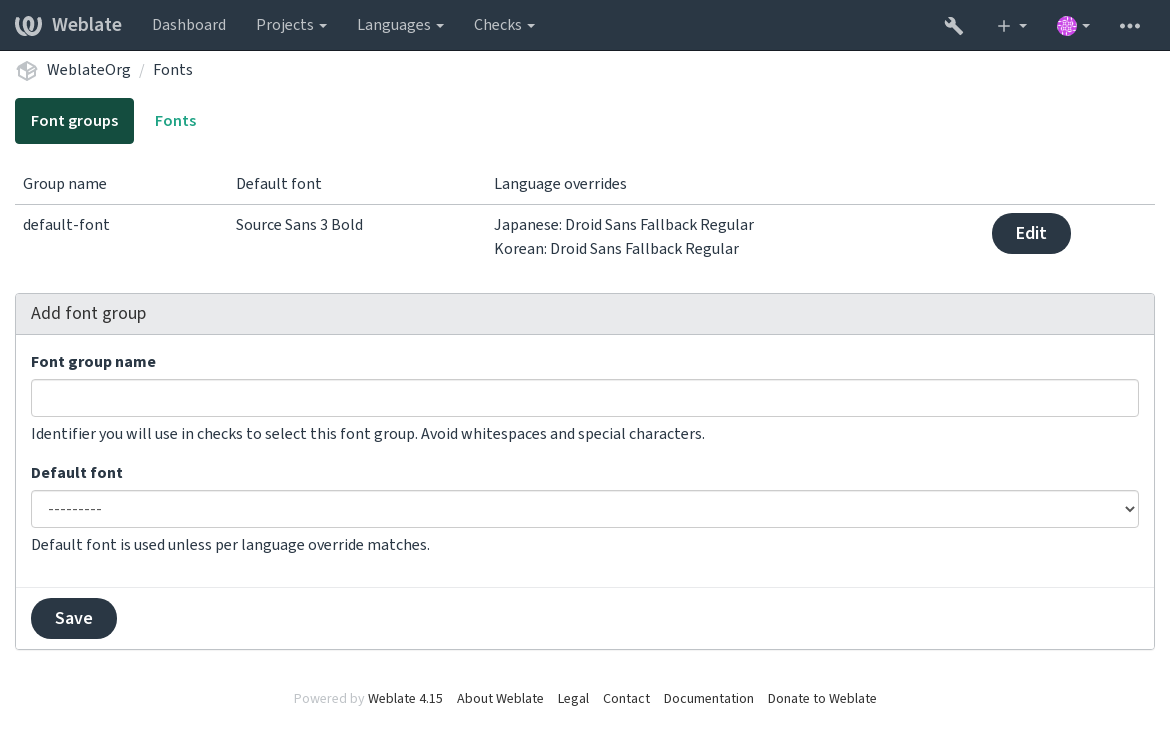The height and width of the screenshot is (737, 1170).
Task: Expand the Projects menu
Action: click(x=292, y=25)
